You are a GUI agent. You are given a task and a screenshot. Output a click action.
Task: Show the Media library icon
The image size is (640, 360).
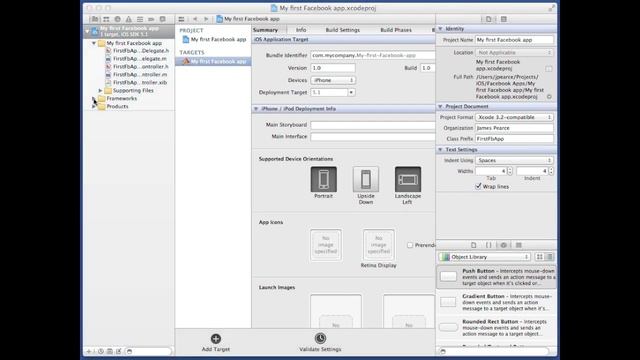[519, 245]
